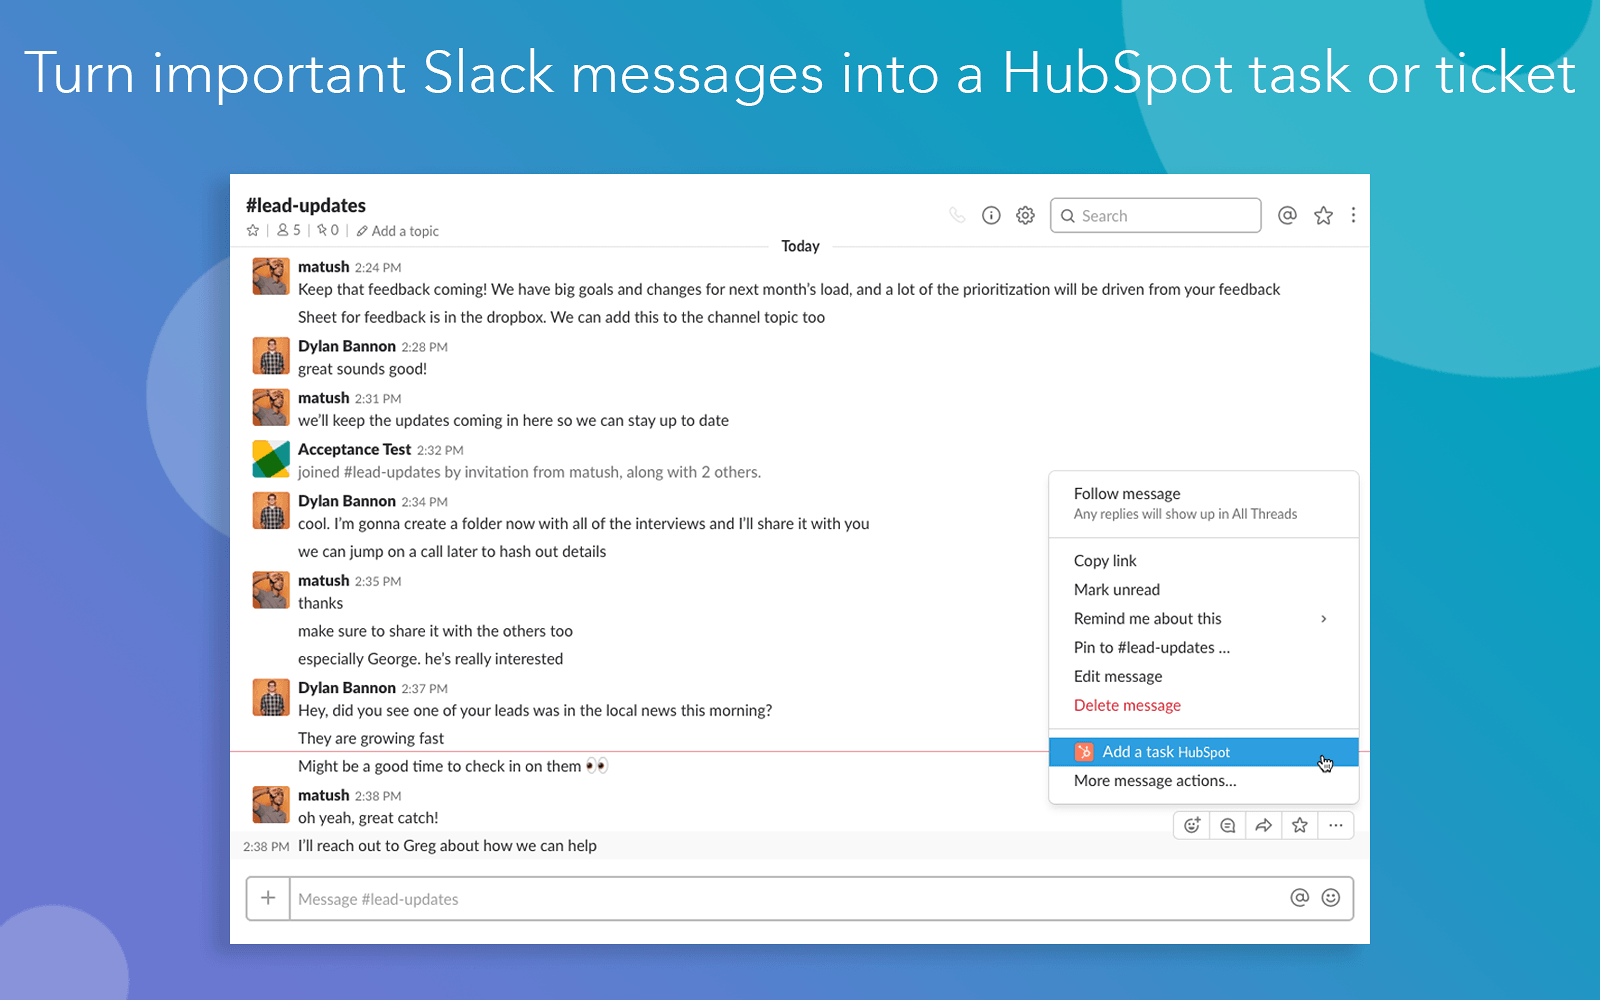The image size is (1600, 1000).
Task: Toggle Follow message for thread replies
Action: [1127, 493]
